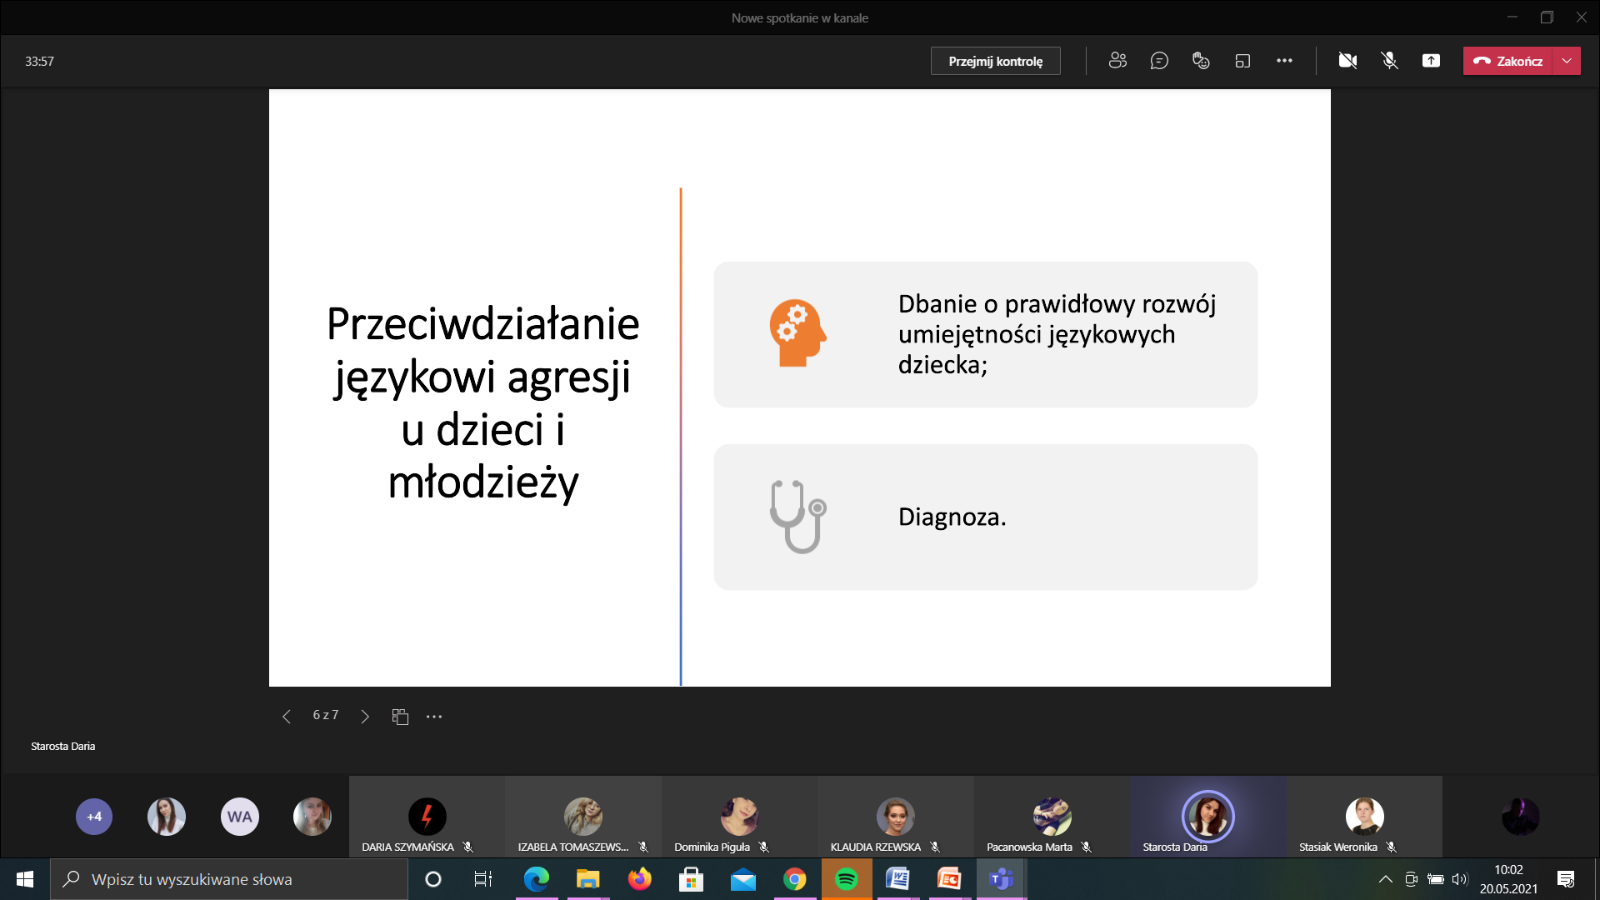Click the Windows search box
1600x900 pixels.
(x=230, y=879)
